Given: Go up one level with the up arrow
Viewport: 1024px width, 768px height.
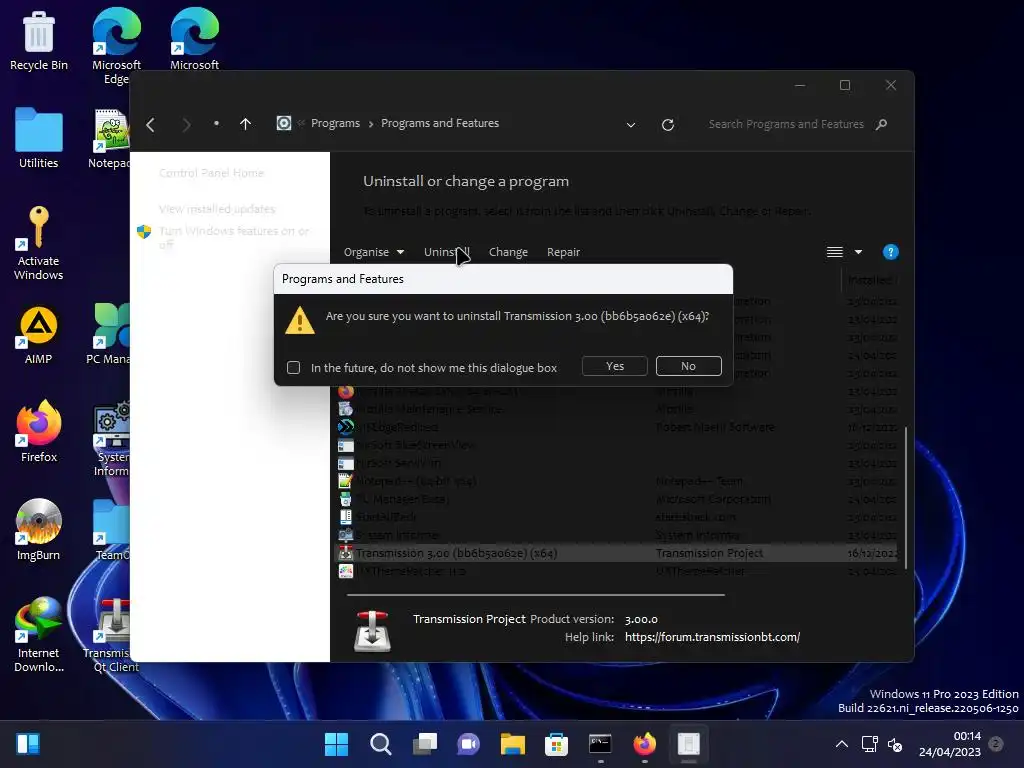Looking at the screenshot, I should pos(246,124).
